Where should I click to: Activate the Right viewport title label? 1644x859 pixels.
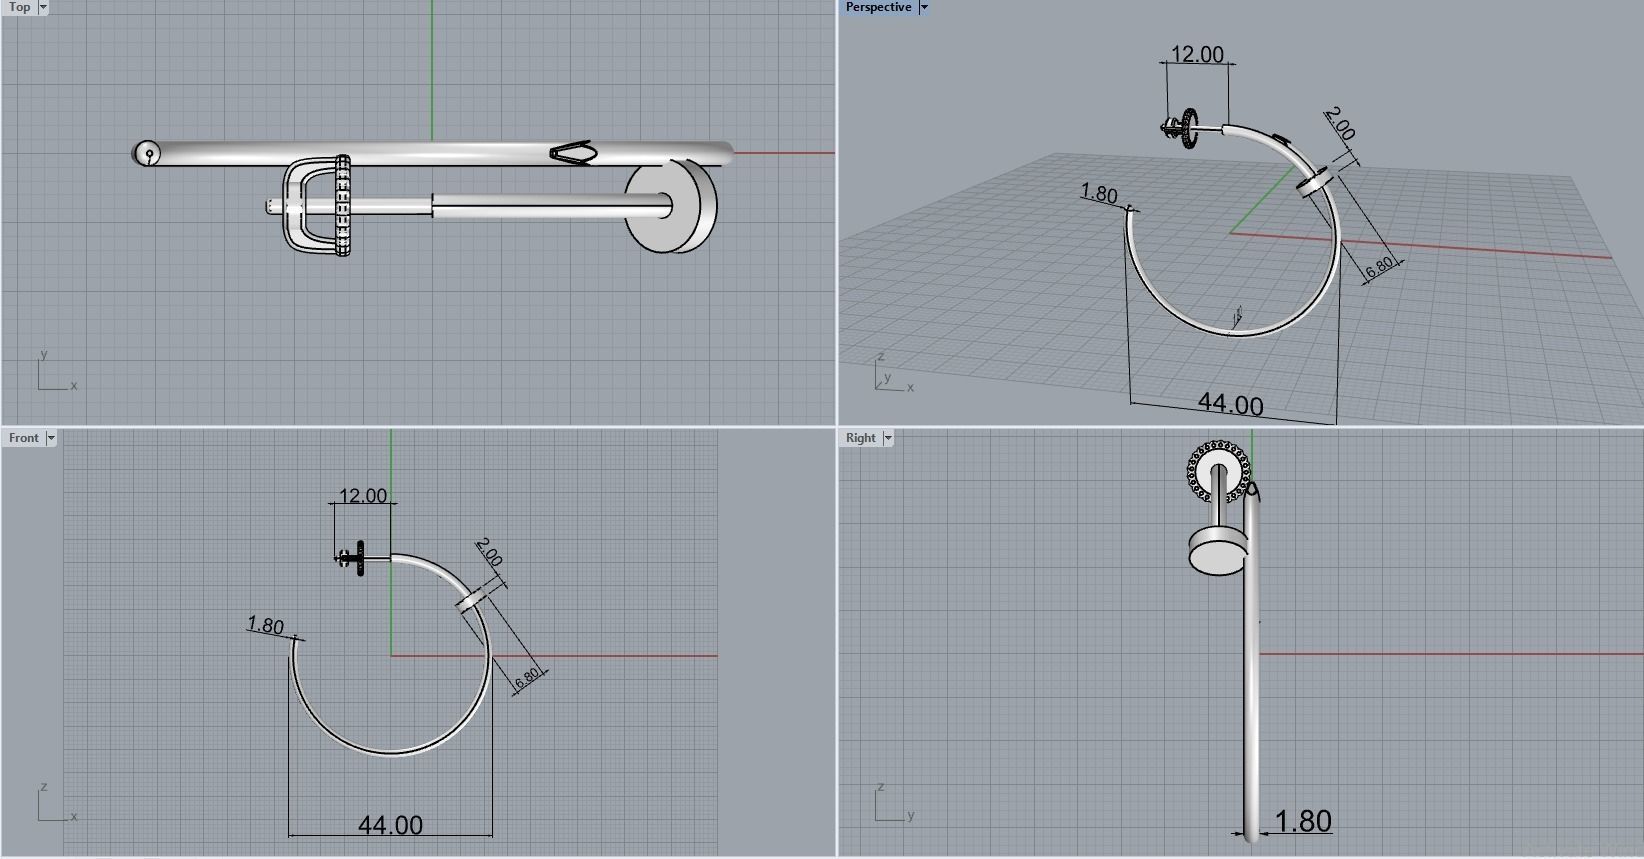tap(860, 438)
